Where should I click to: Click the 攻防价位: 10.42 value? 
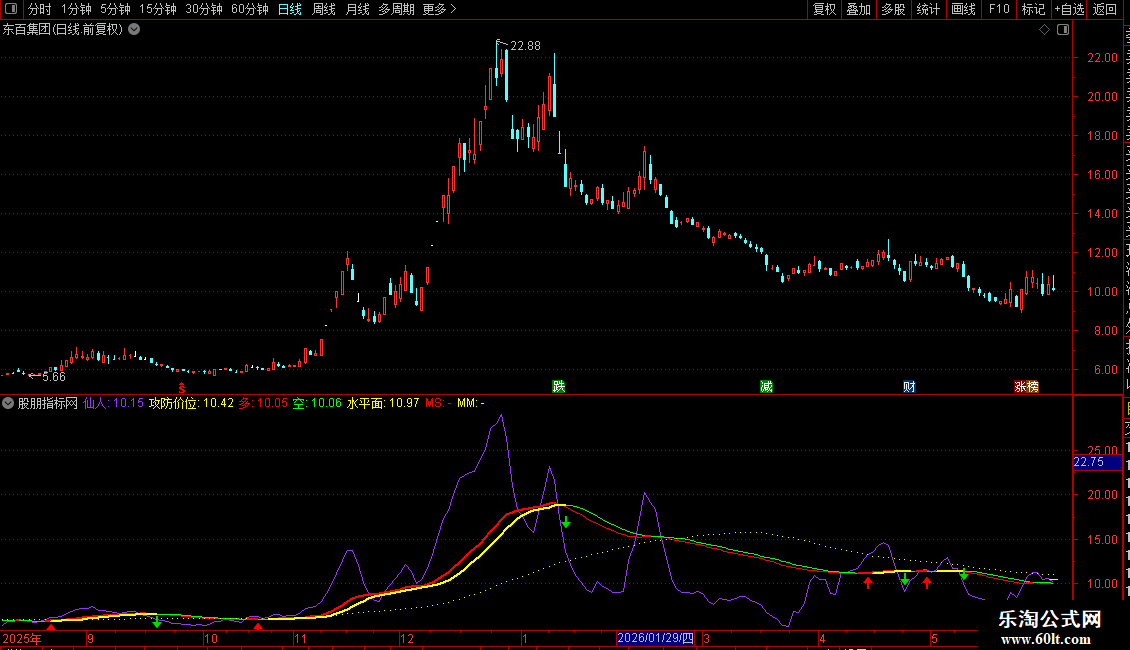coord(192,404)
